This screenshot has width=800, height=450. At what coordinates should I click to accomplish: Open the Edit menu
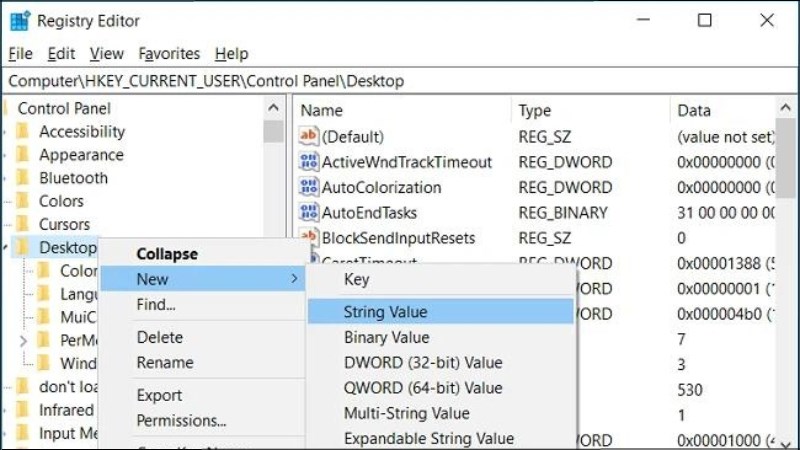pyautogui.click(x=61, y=54)
